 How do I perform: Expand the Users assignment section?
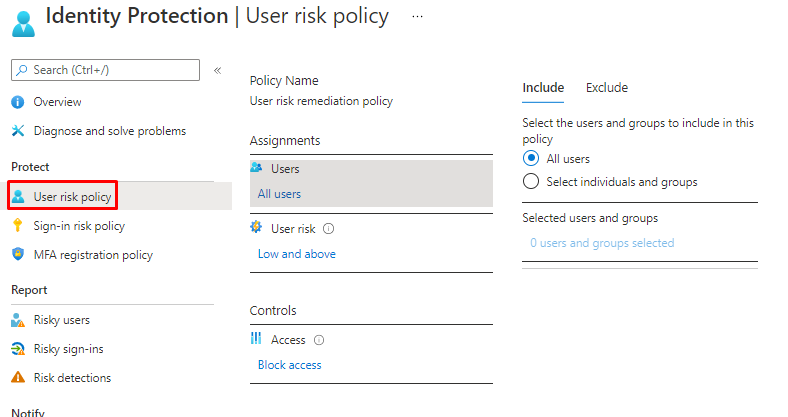285,169
